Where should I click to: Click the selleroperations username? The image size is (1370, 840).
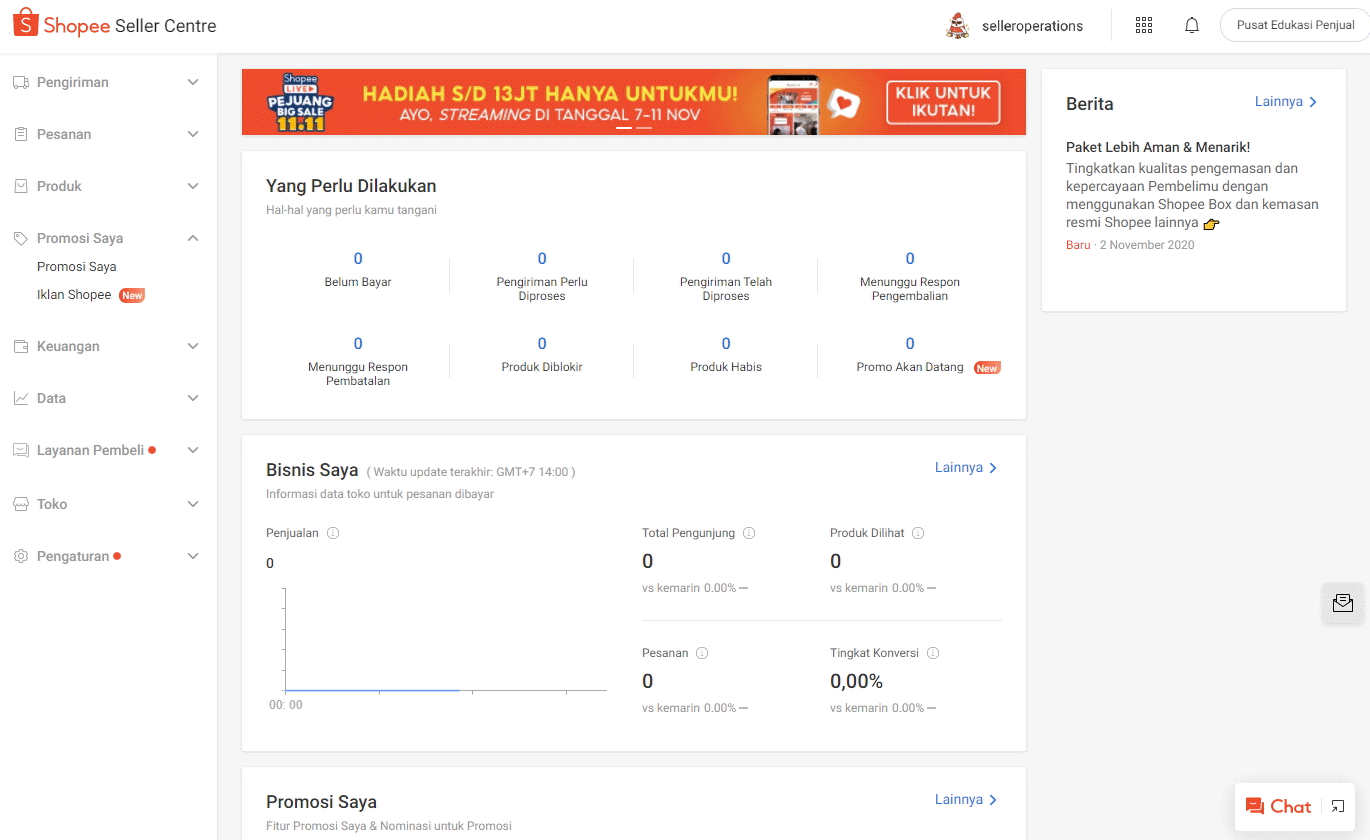[x=1032, y=26]
